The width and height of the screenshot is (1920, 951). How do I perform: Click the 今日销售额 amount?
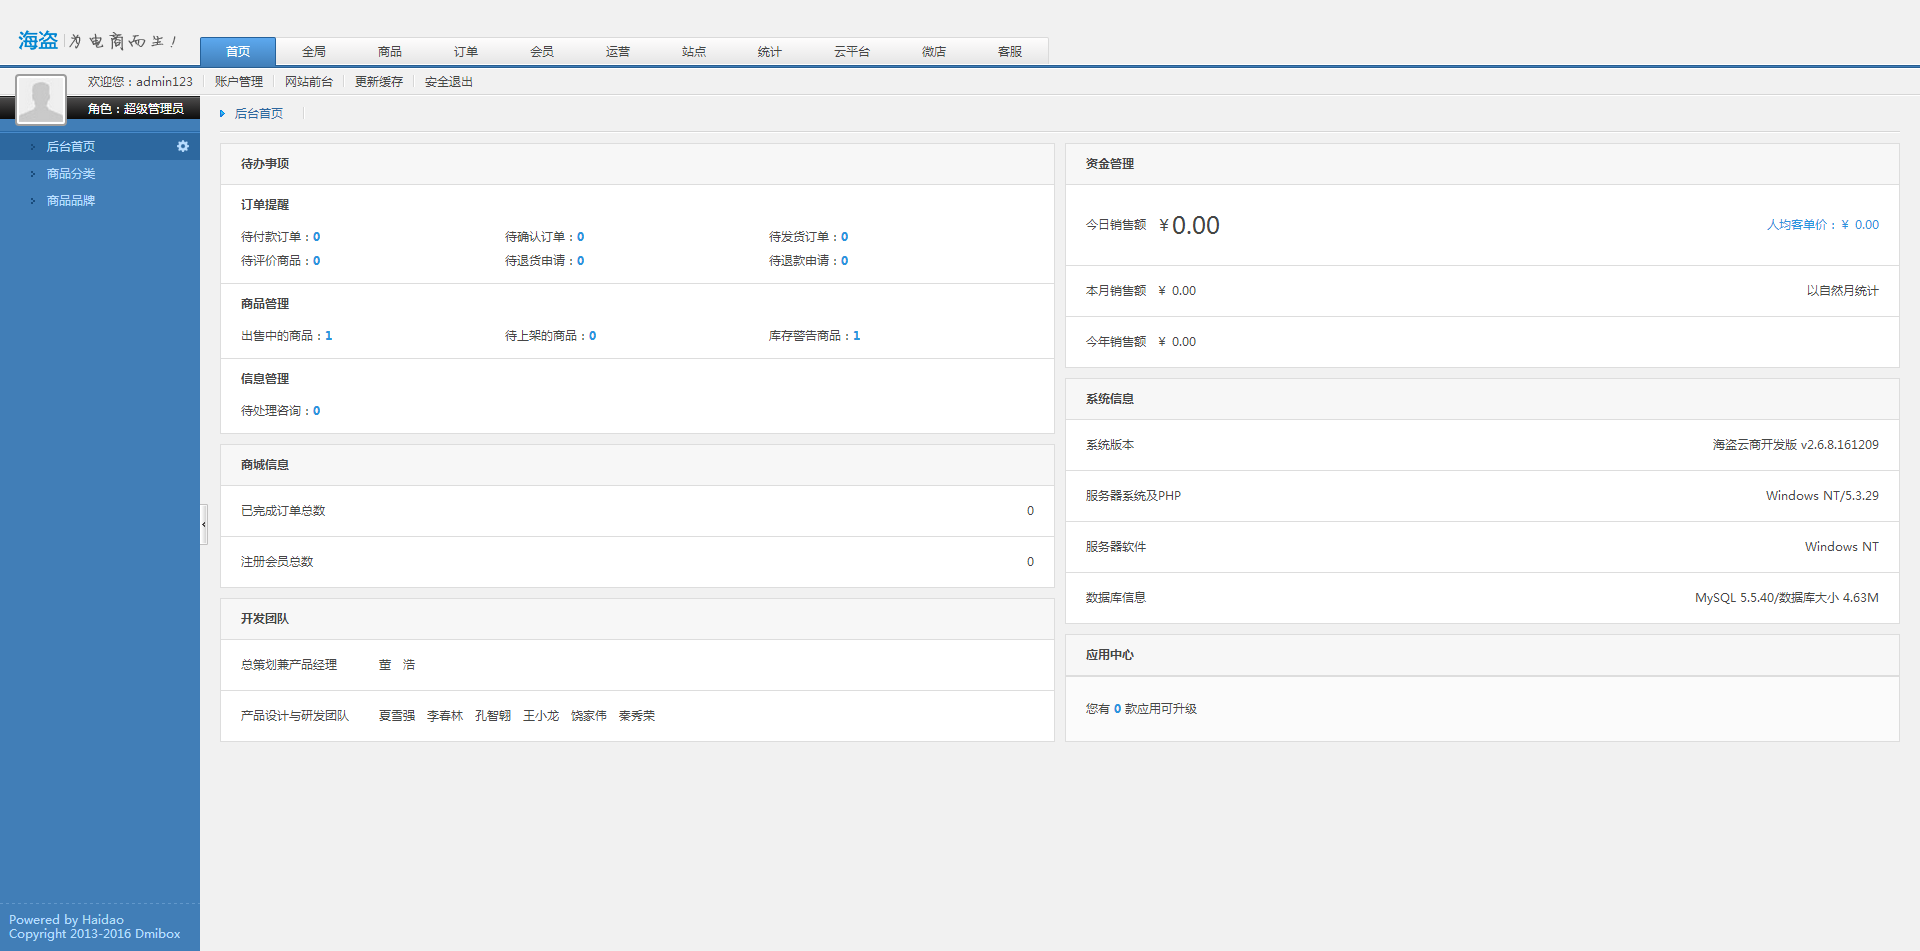[x=1189, y=225]
